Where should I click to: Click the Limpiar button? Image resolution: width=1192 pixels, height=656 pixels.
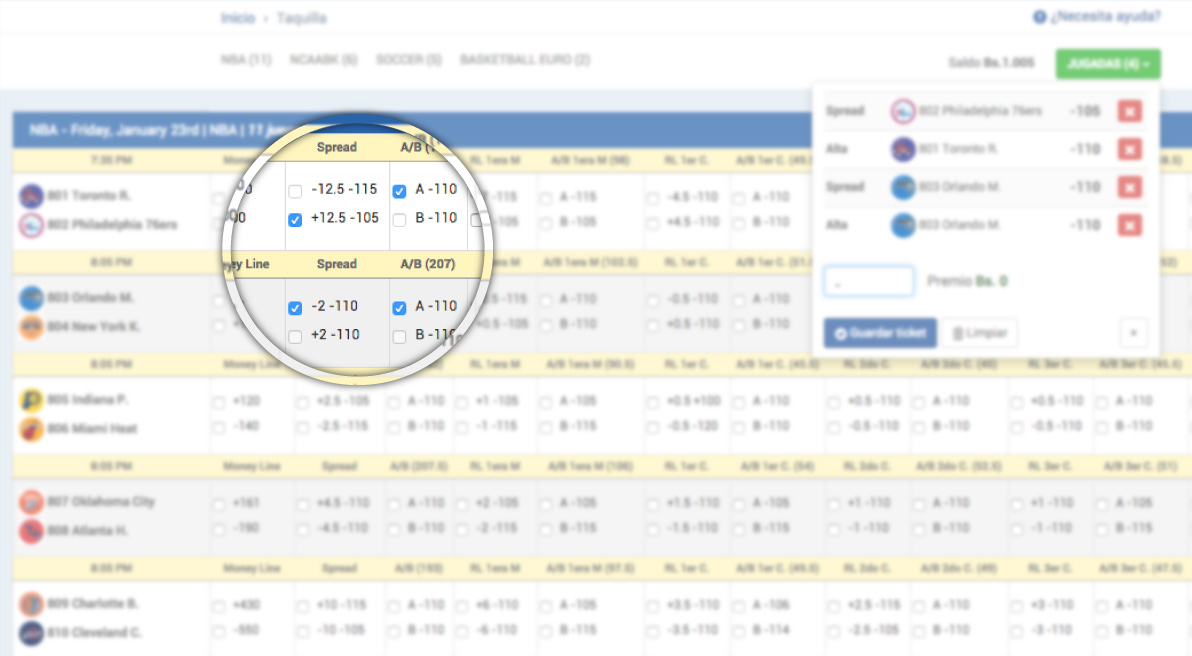coord(980,333)
